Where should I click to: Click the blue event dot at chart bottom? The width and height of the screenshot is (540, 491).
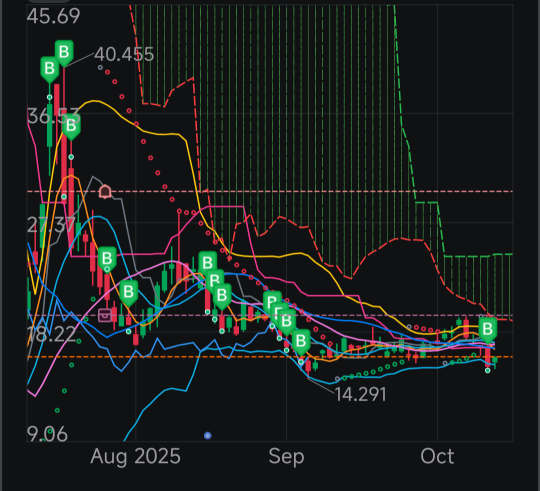click(207, 436)
